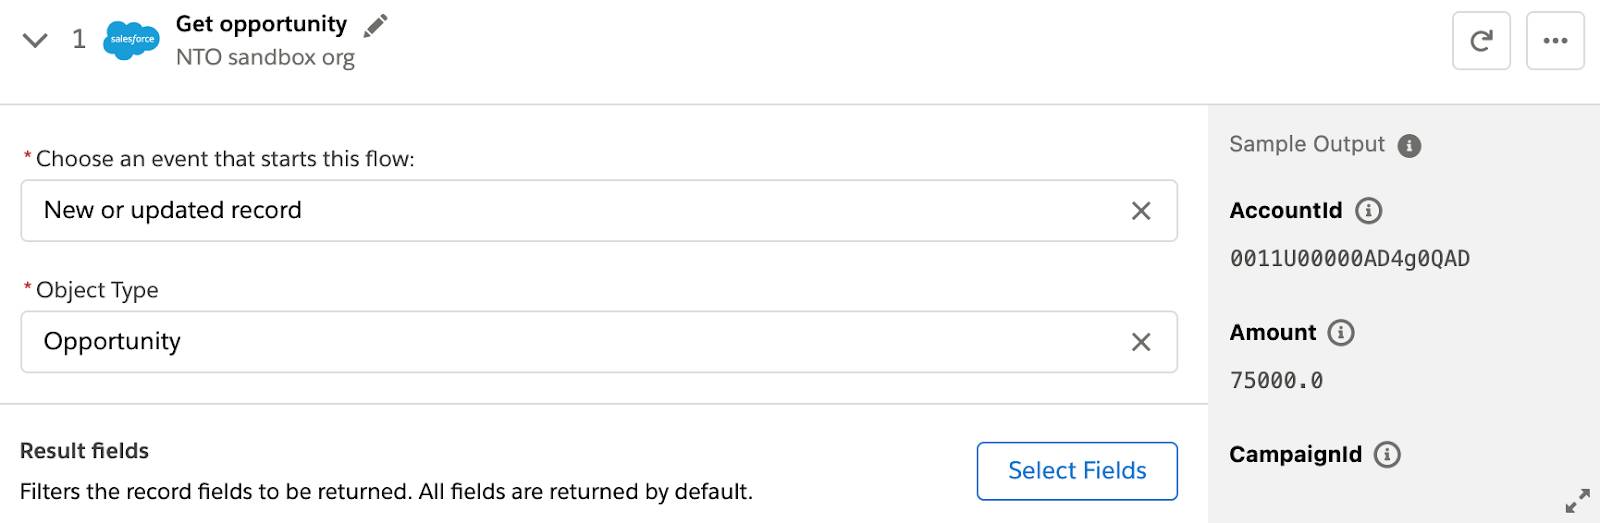Open the event selection dropdown
The width and height of the screenshot is (1600, 523).
point(580,211)
